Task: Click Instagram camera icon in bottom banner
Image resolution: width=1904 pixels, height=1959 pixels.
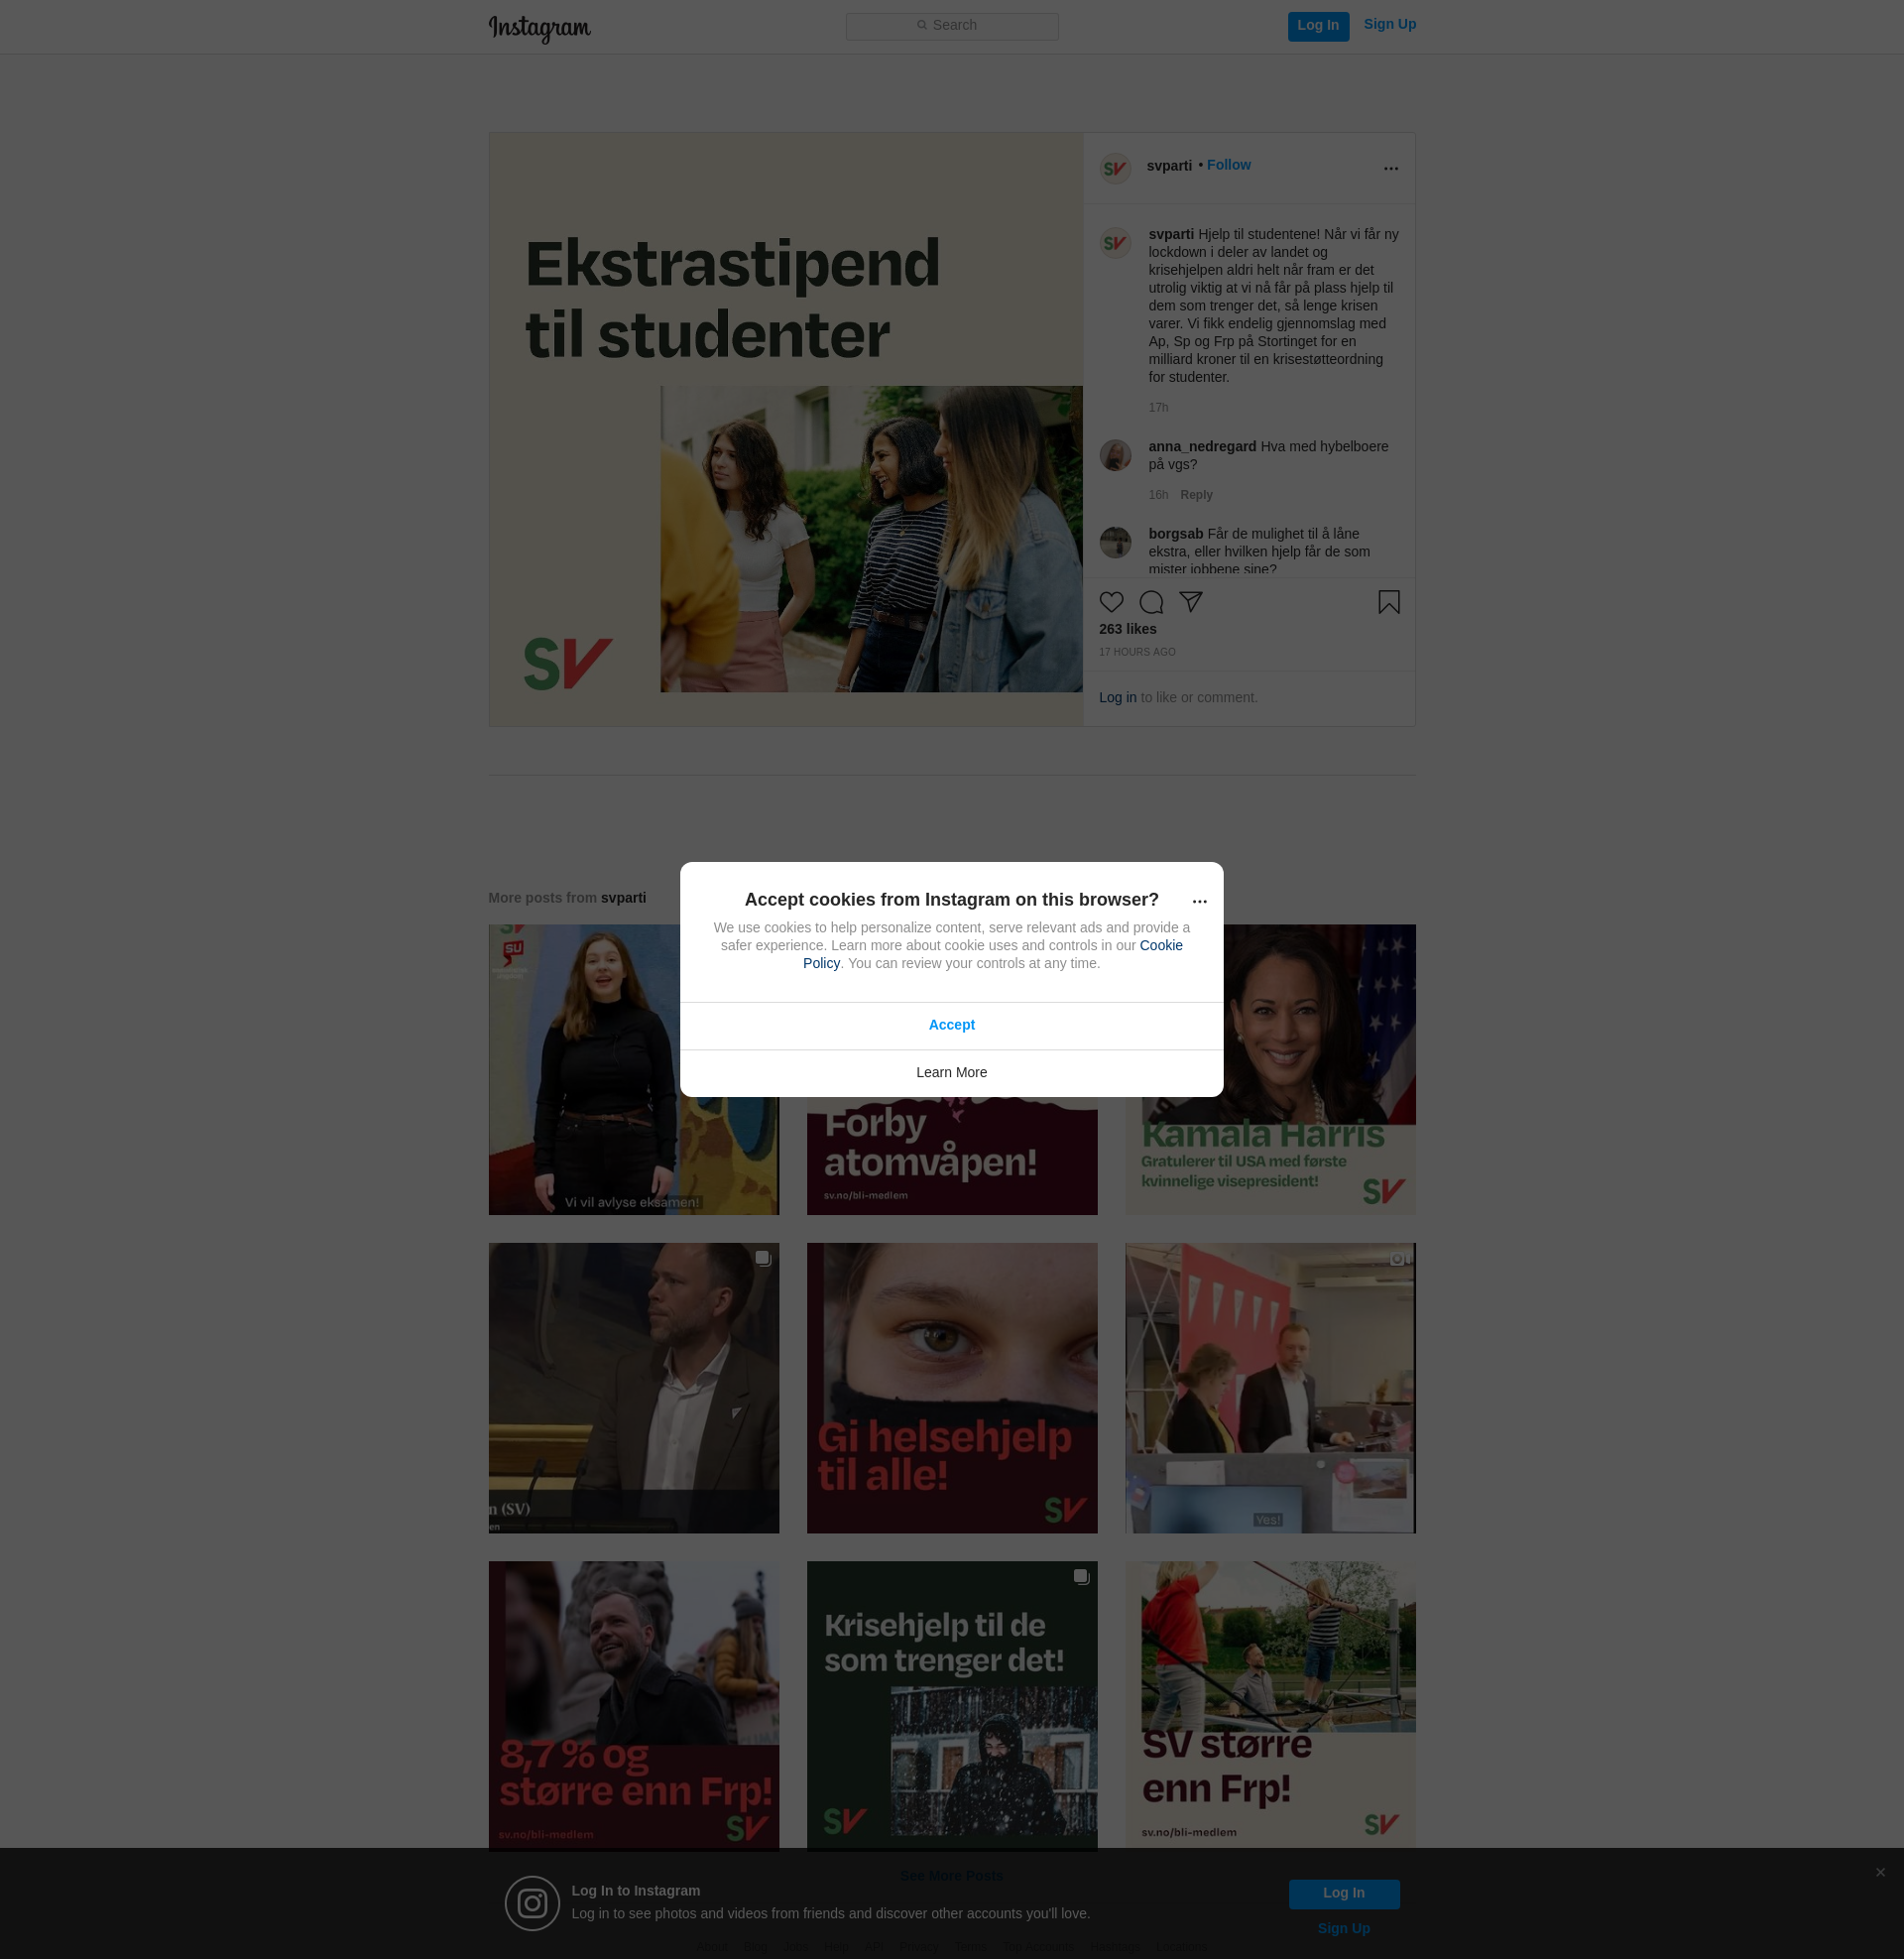Action: click(532, 1903)
